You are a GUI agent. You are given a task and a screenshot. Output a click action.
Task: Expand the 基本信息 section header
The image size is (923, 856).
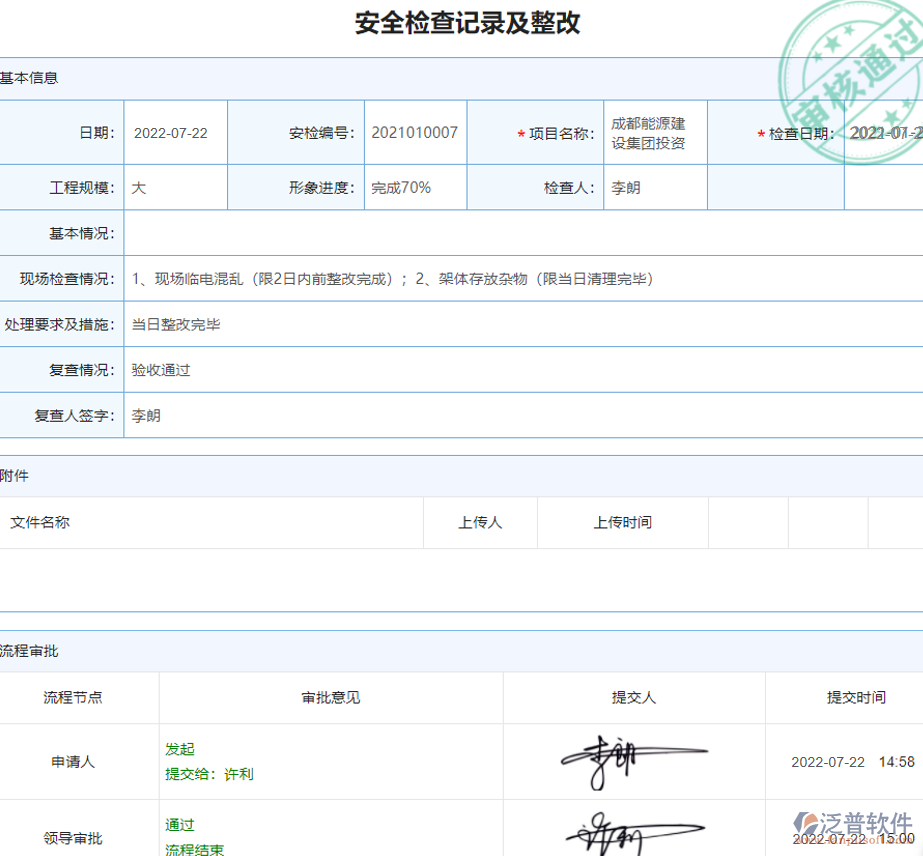click(x=30, y=78)
